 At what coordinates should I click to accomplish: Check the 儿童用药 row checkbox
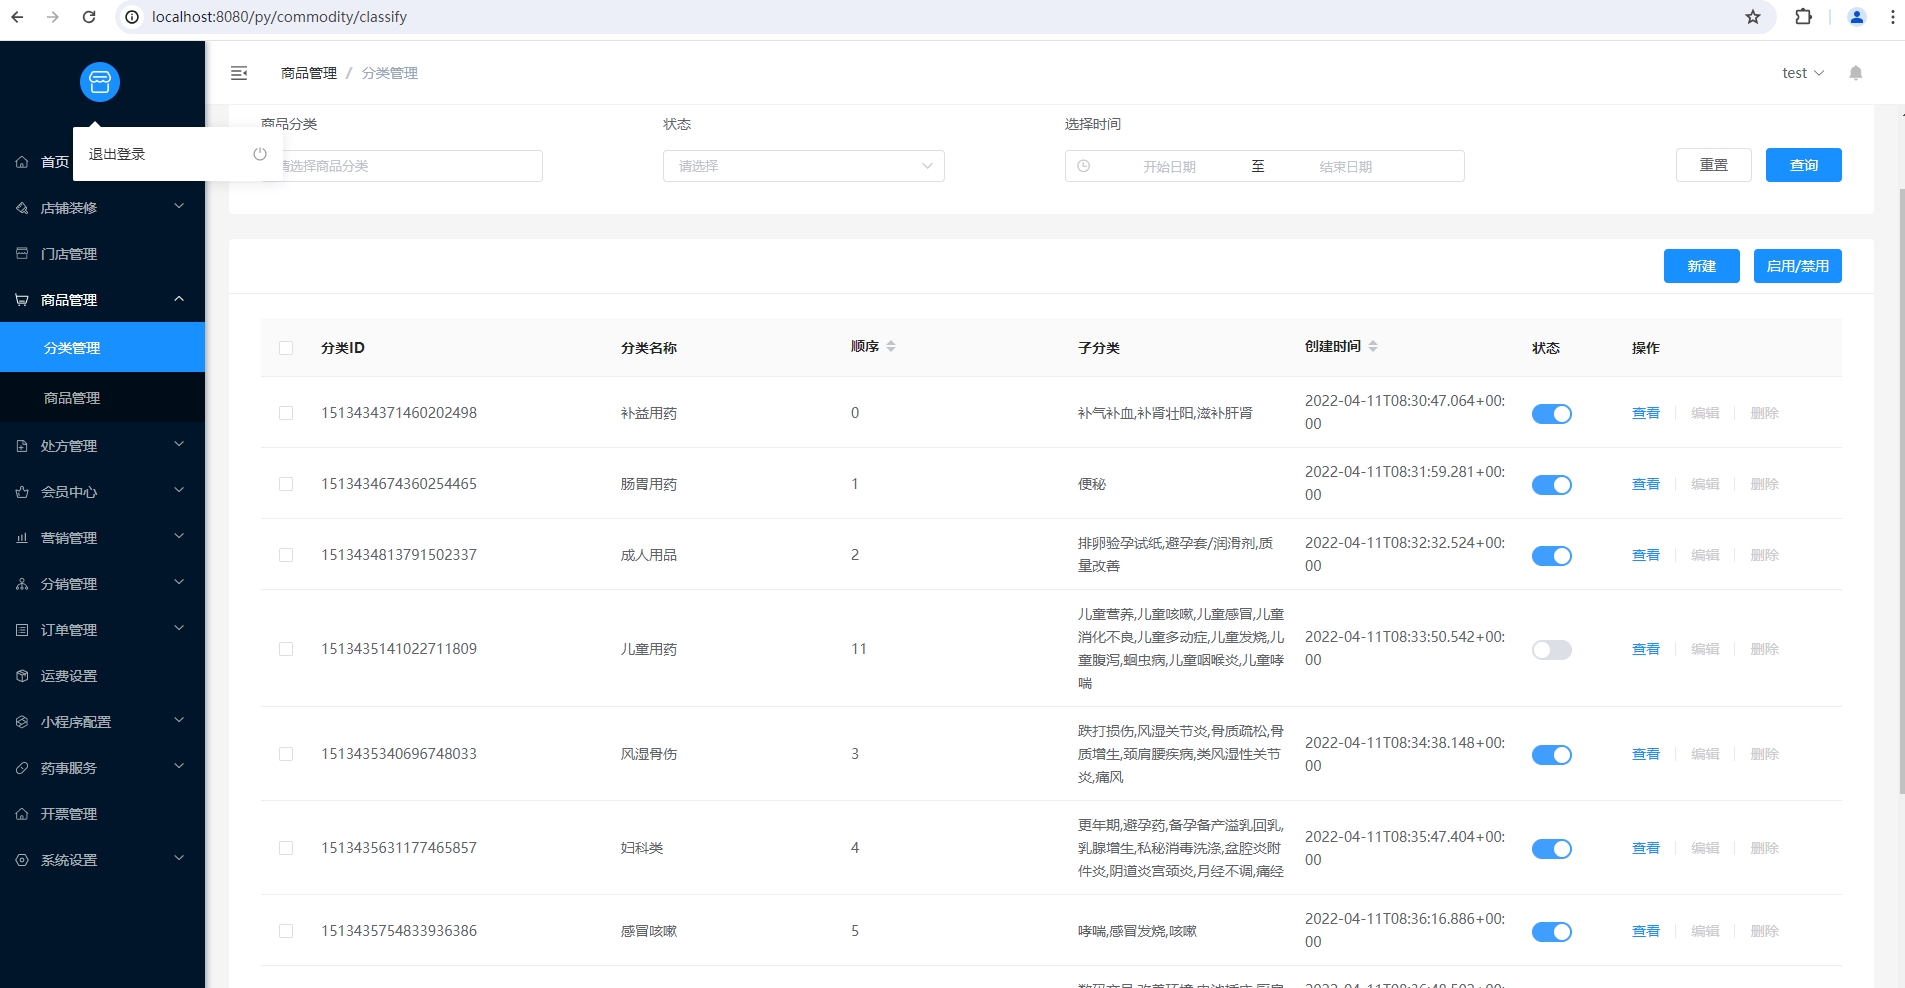pyautogui.click(x=286, y=649)
